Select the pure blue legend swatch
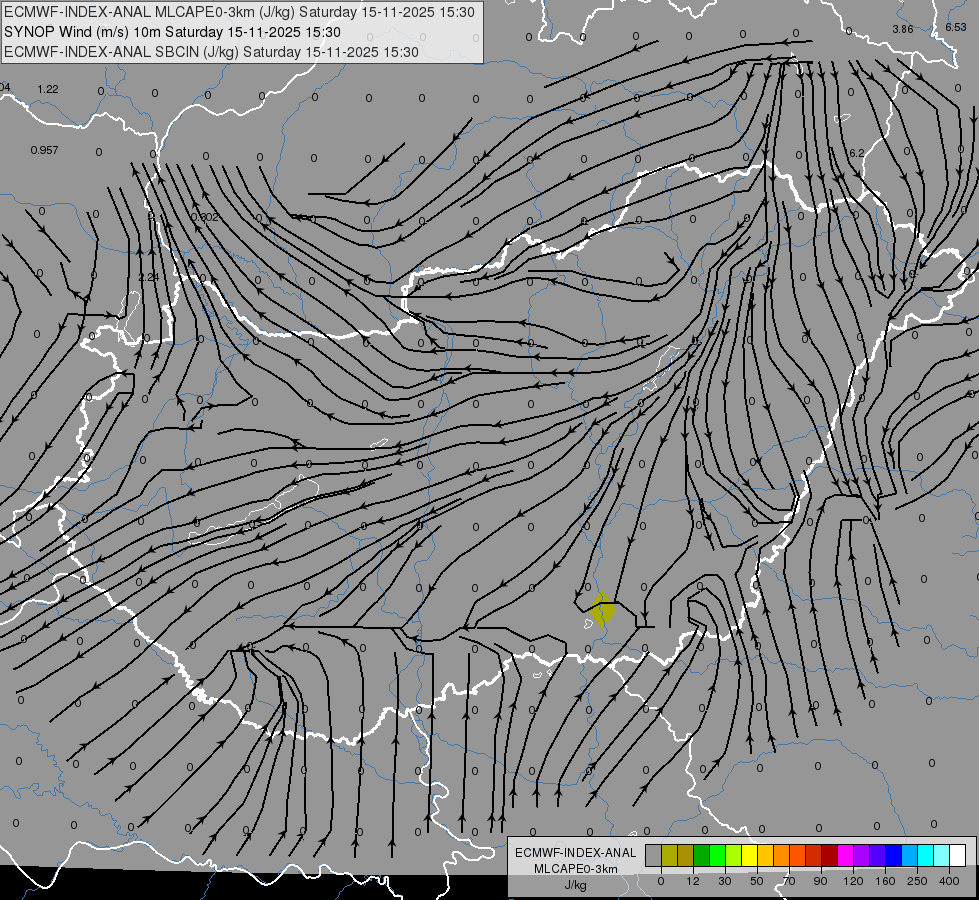 point(893,855)
